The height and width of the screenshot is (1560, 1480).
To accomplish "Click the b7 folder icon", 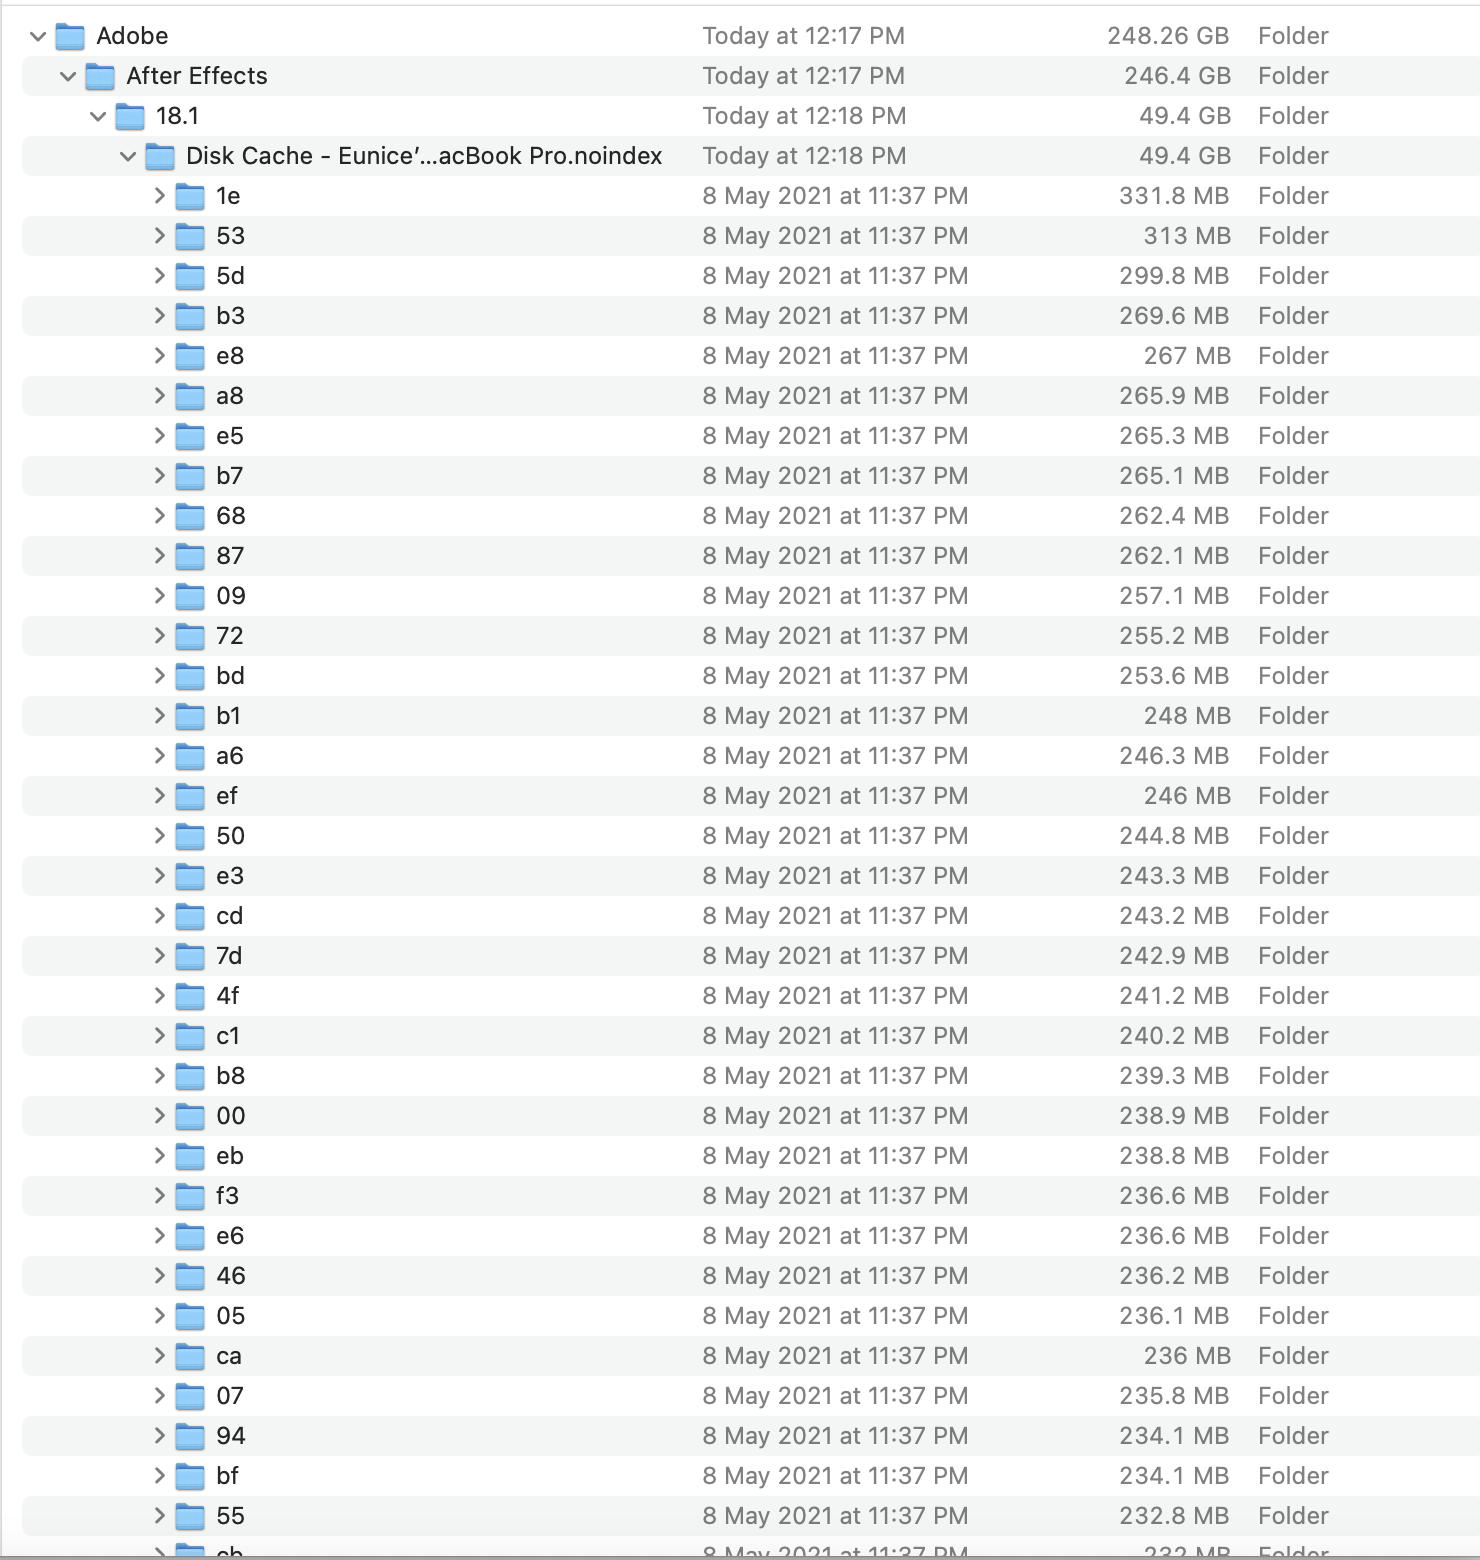I will point(190,477).
